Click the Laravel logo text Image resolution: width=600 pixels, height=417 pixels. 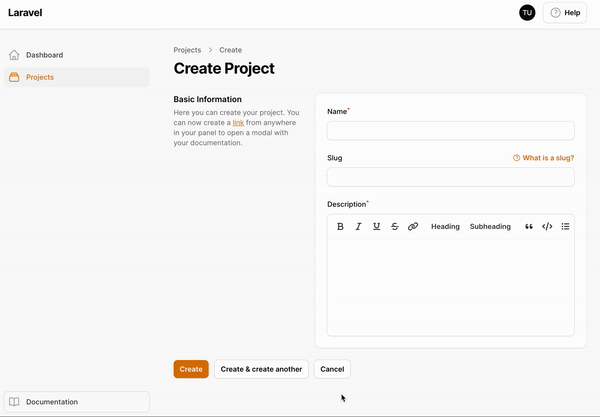pyautogui.click(x=25, y=13)
